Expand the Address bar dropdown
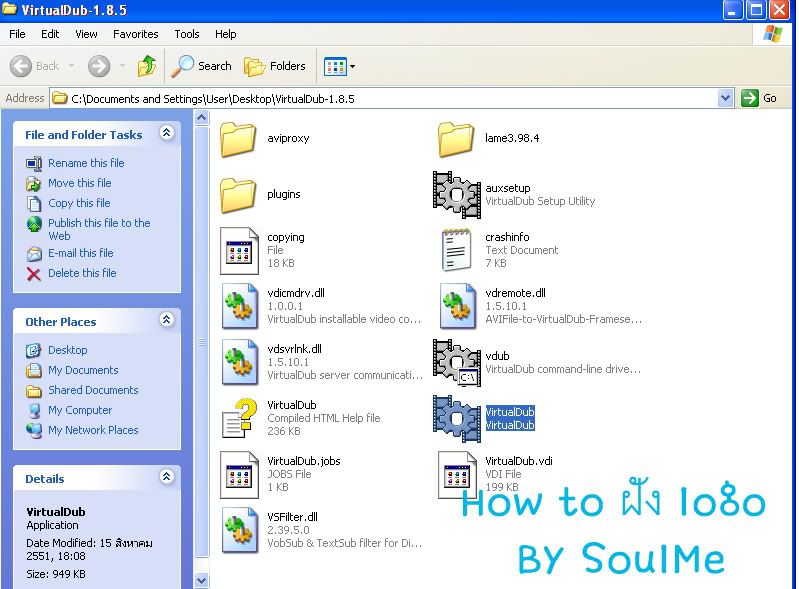 [x=725, y=98]
